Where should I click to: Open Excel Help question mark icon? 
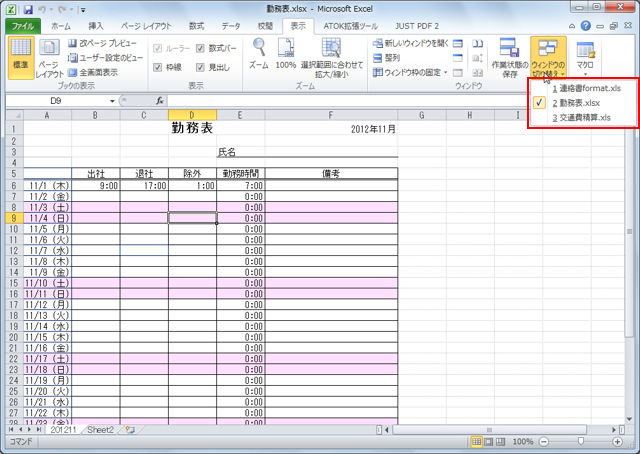tap(586, 26)
